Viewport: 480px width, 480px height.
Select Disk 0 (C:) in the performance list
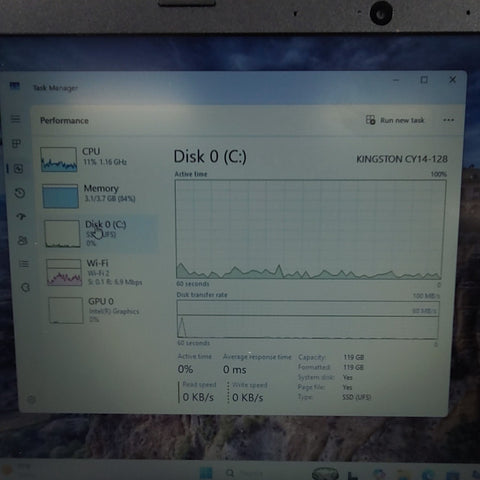point(101,233)
